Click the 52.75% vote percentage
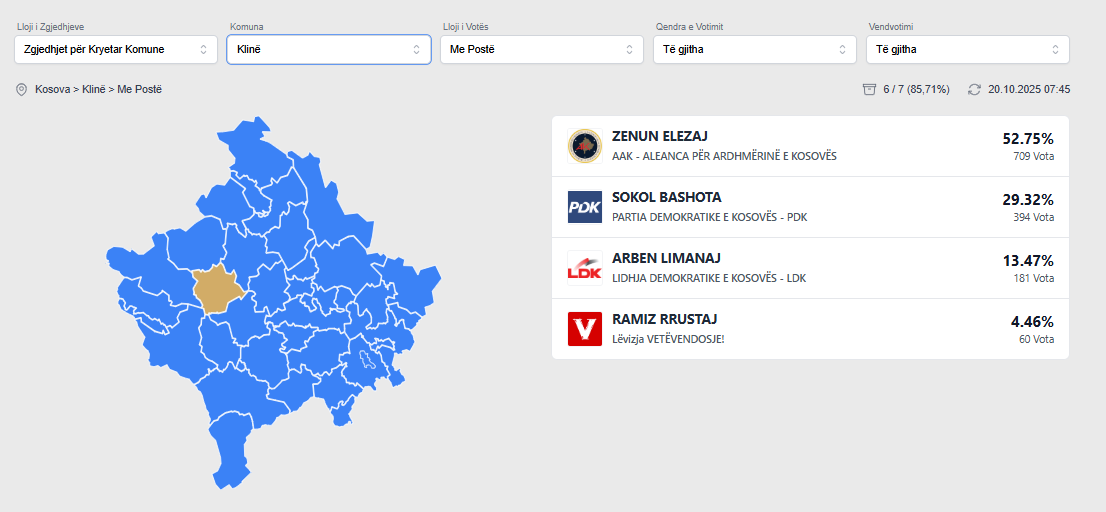 point(1028,138)
